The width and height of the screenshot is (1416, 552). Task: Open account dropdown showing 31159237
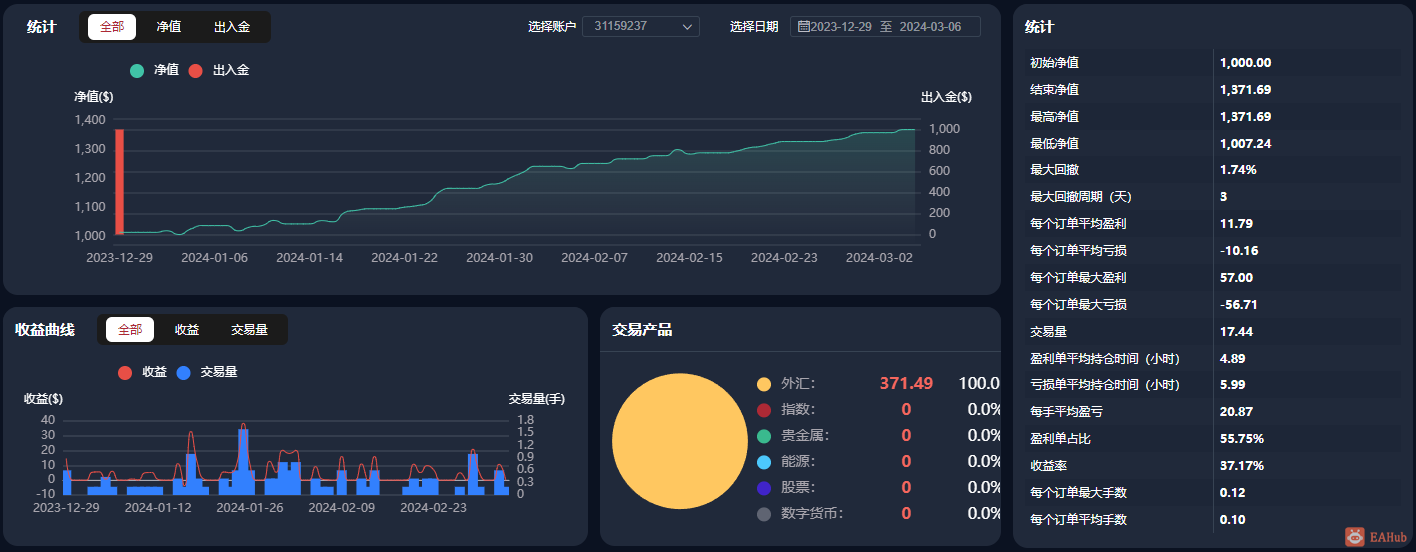click(641, 26)
